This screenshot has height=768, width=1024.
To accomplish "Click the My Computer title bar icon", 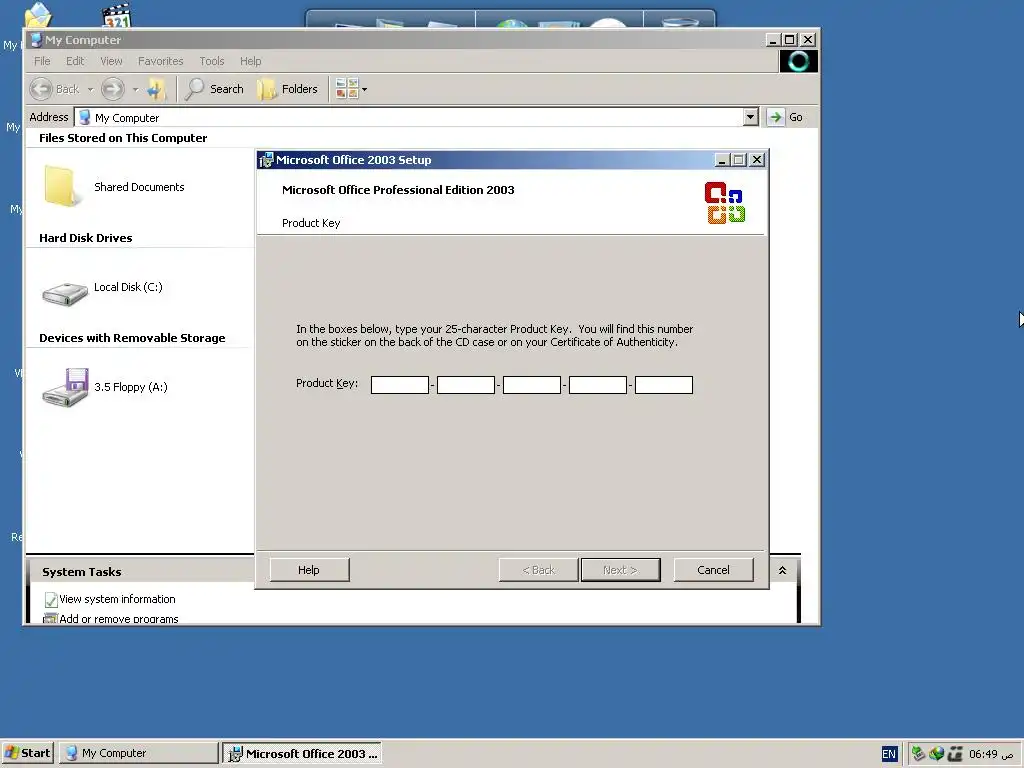I will (x=37, y=40).
